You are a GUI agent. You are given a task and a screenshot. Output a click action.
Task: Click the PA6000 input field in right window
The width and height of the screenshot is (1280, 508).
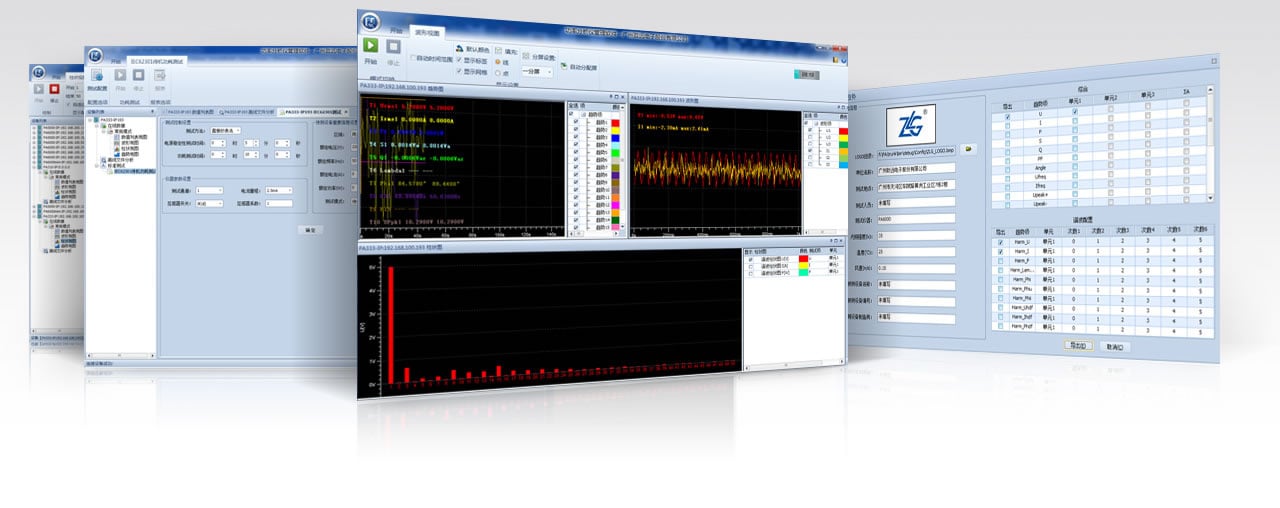(917, 218)
